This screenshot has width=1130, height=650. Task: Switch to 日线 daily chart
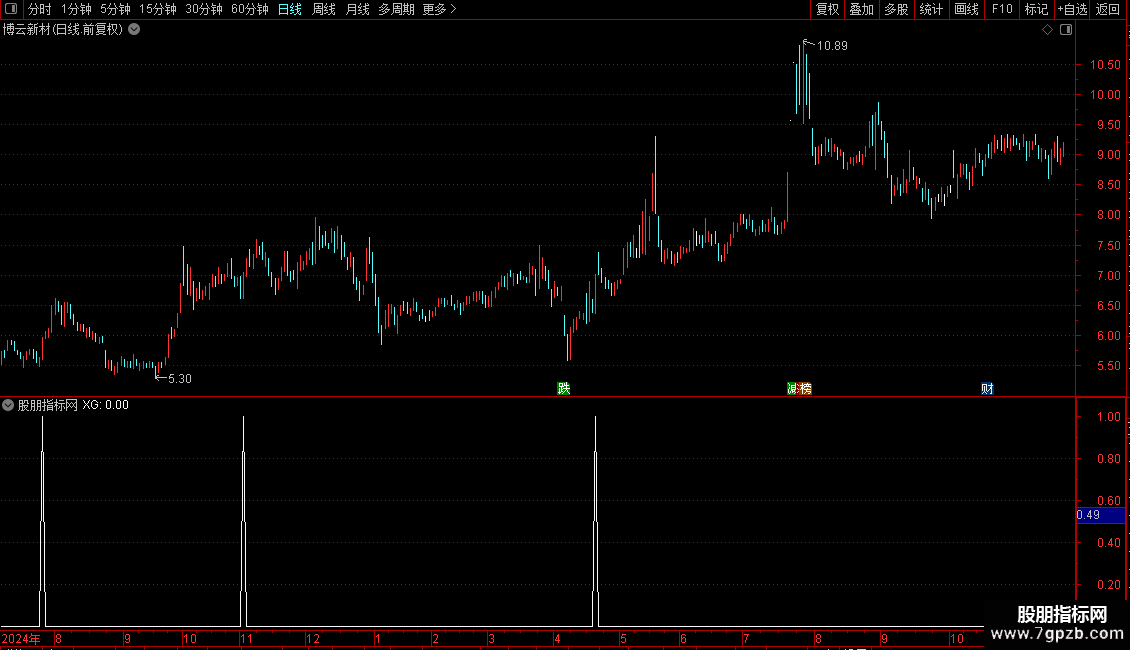290,9
